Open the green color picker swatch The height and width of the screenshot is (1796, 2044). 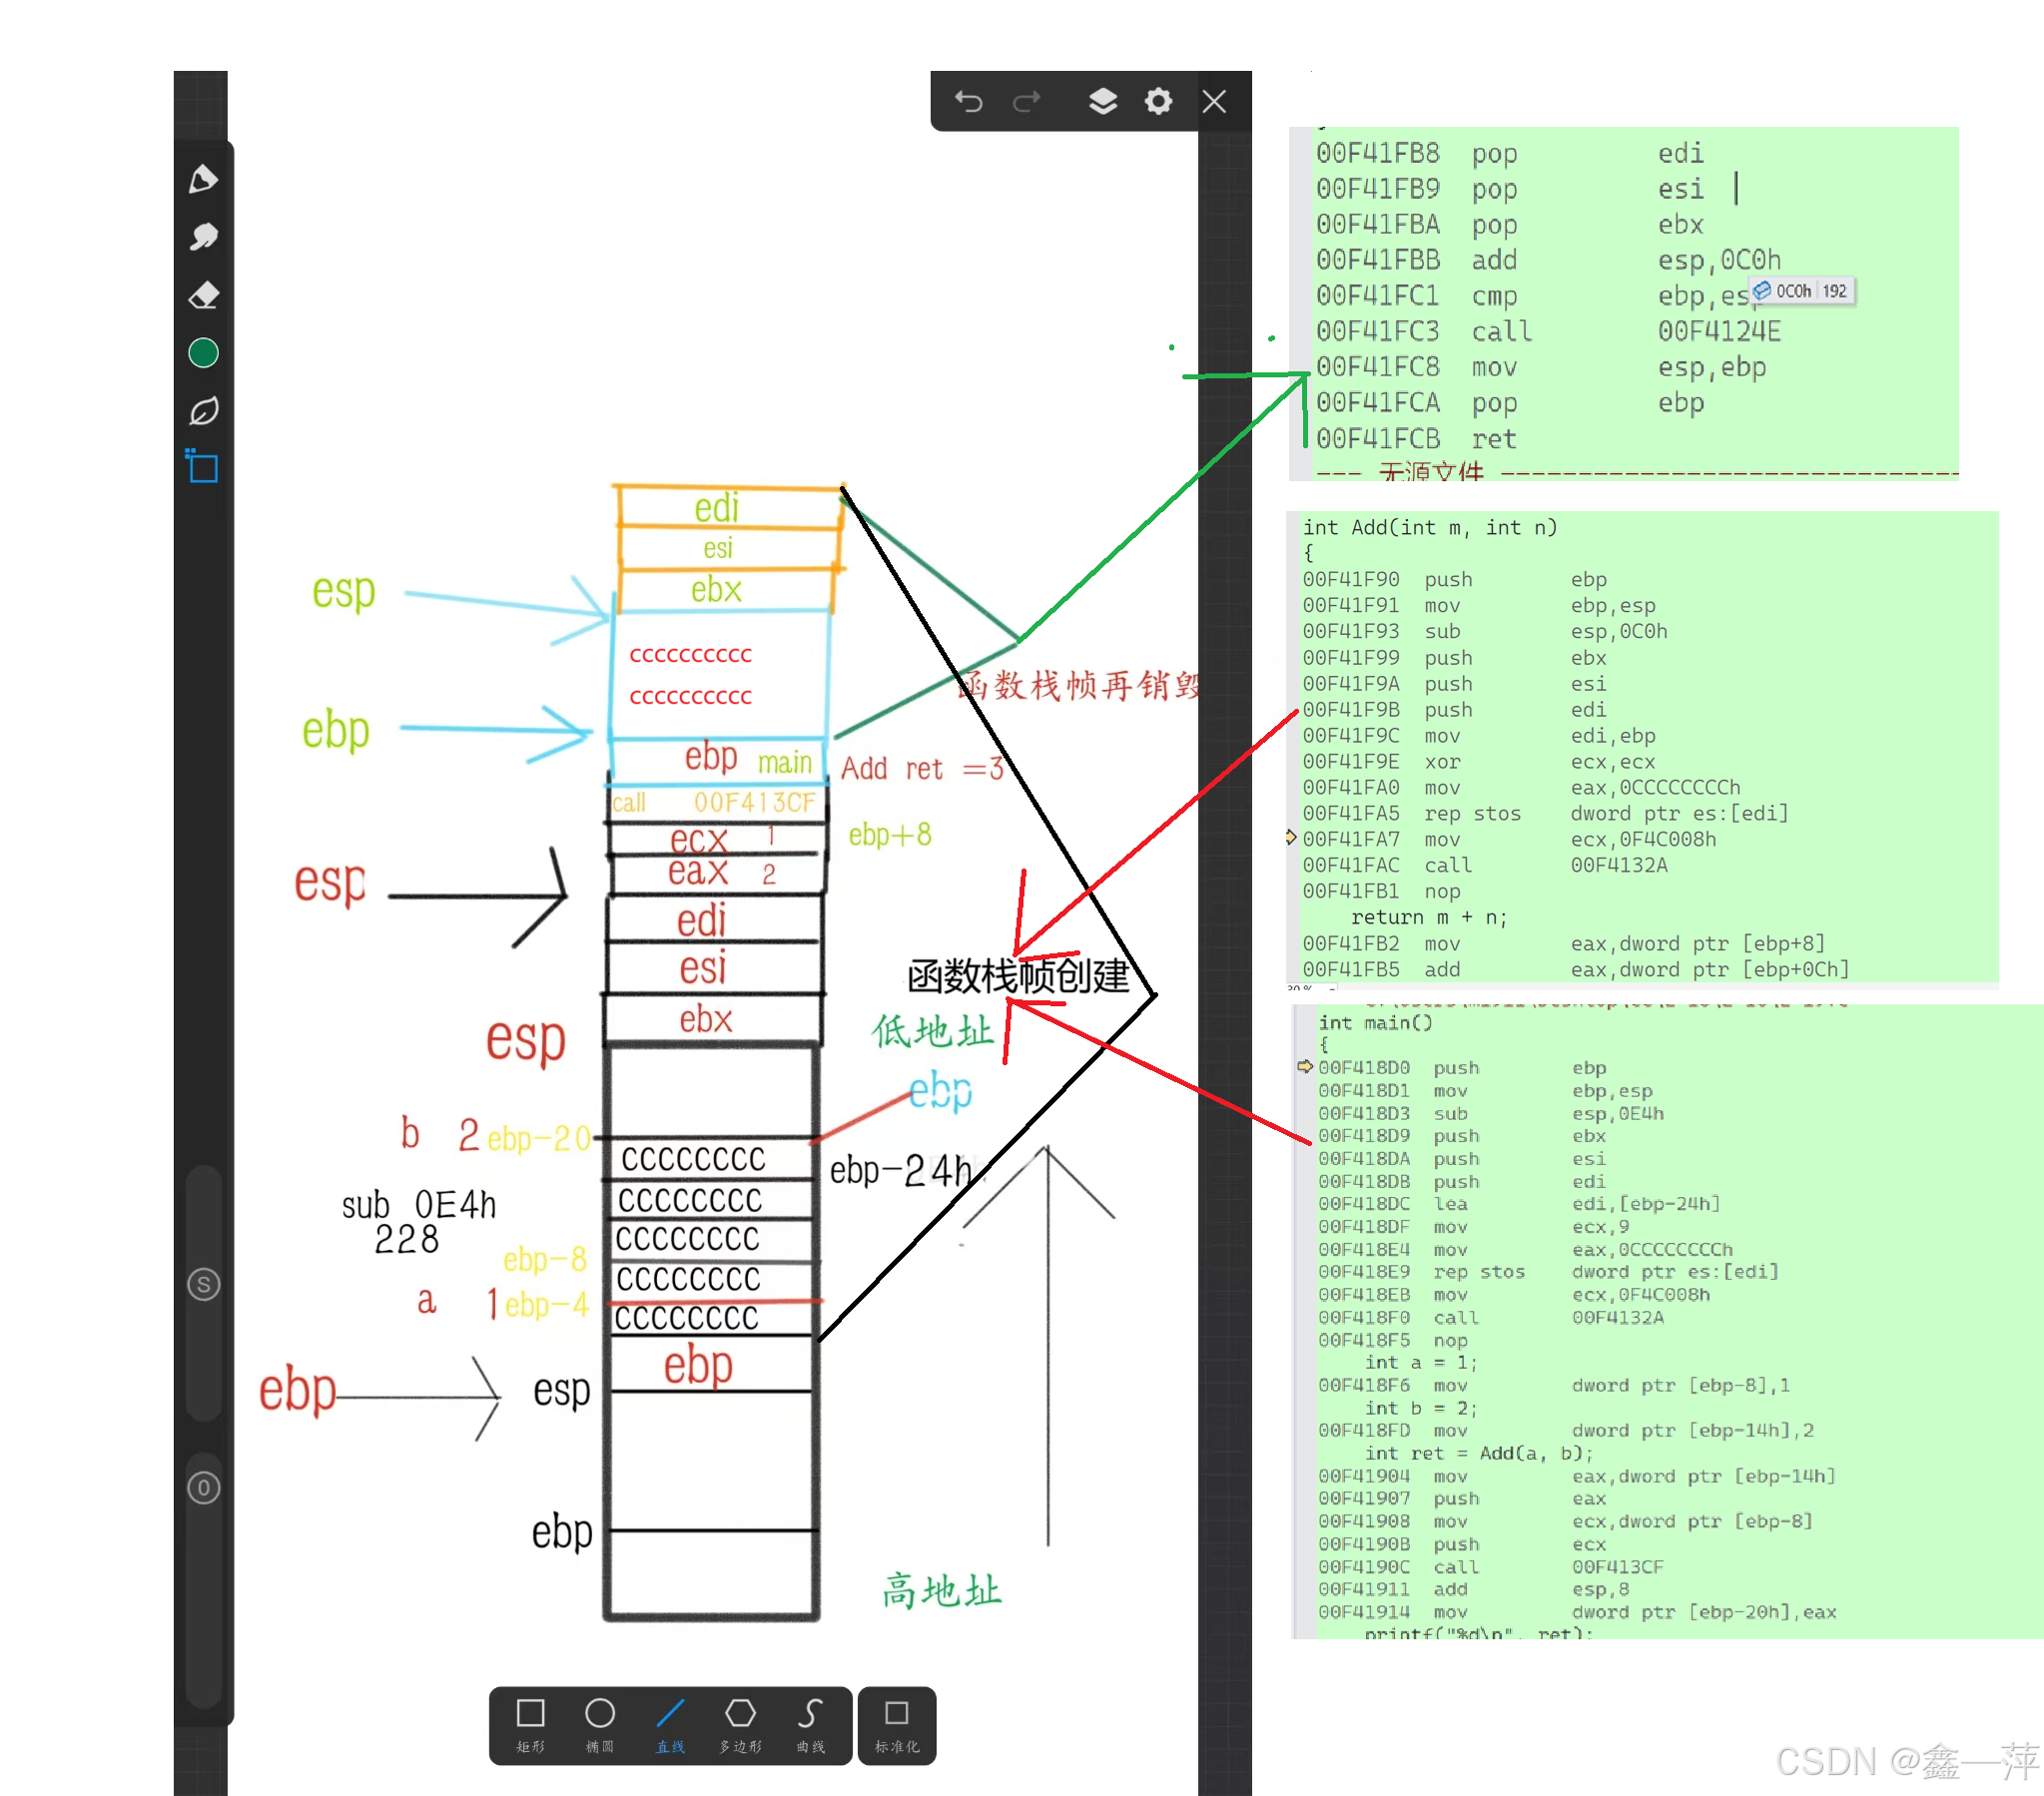point(203,353)
